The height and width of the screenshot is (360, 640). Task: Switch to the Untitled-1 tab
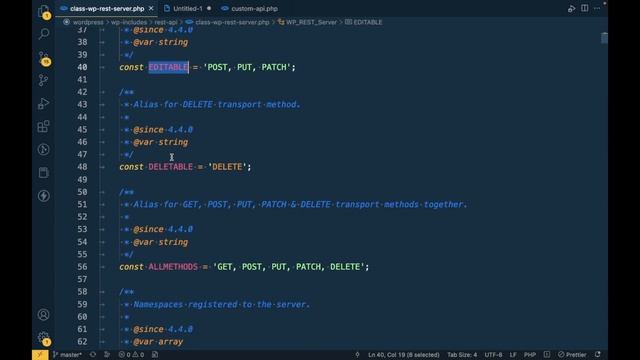pos(187,8)
